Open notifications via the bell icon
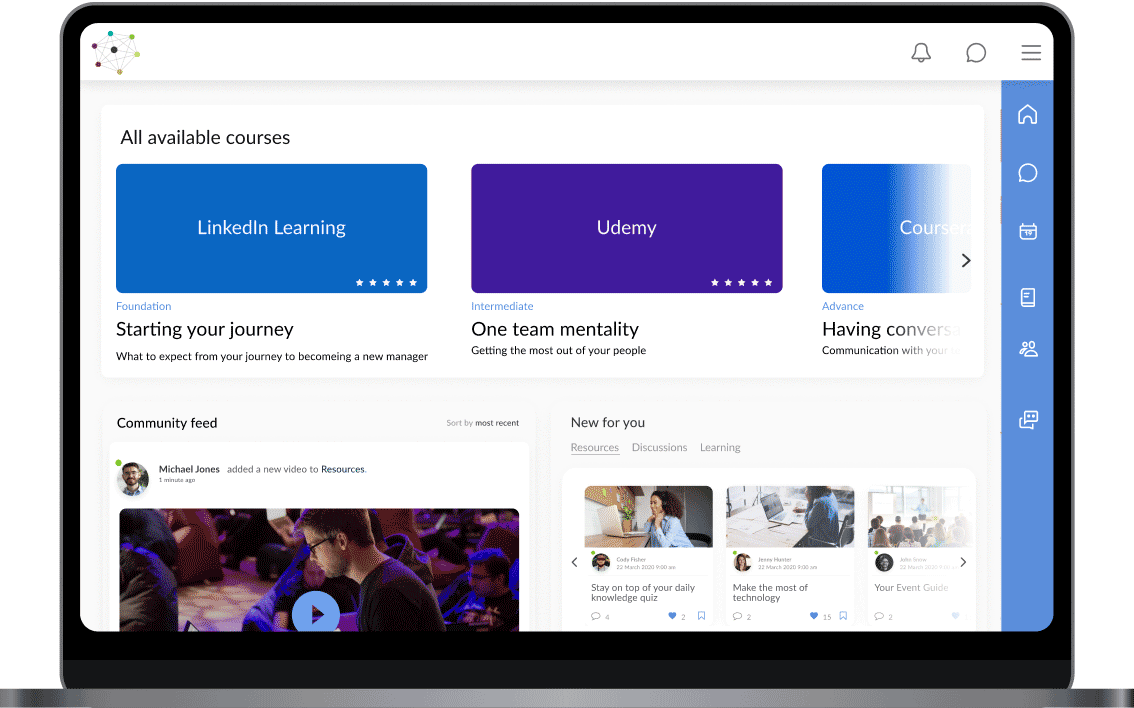The image size is (1134, 708). [x=921, y=52]
